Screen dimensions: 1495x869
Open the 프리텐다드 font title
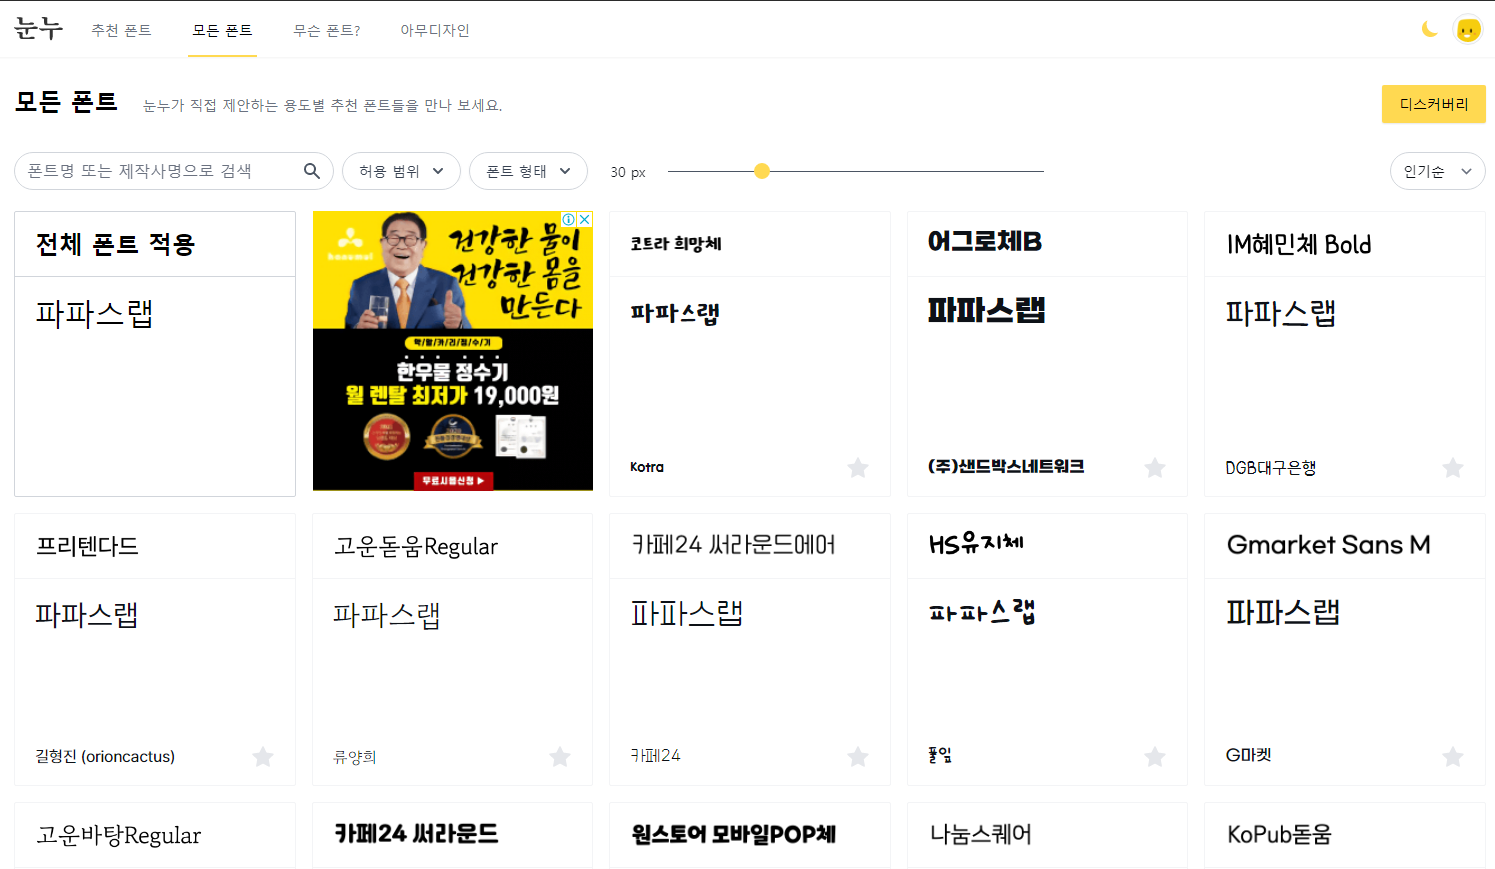87,546
